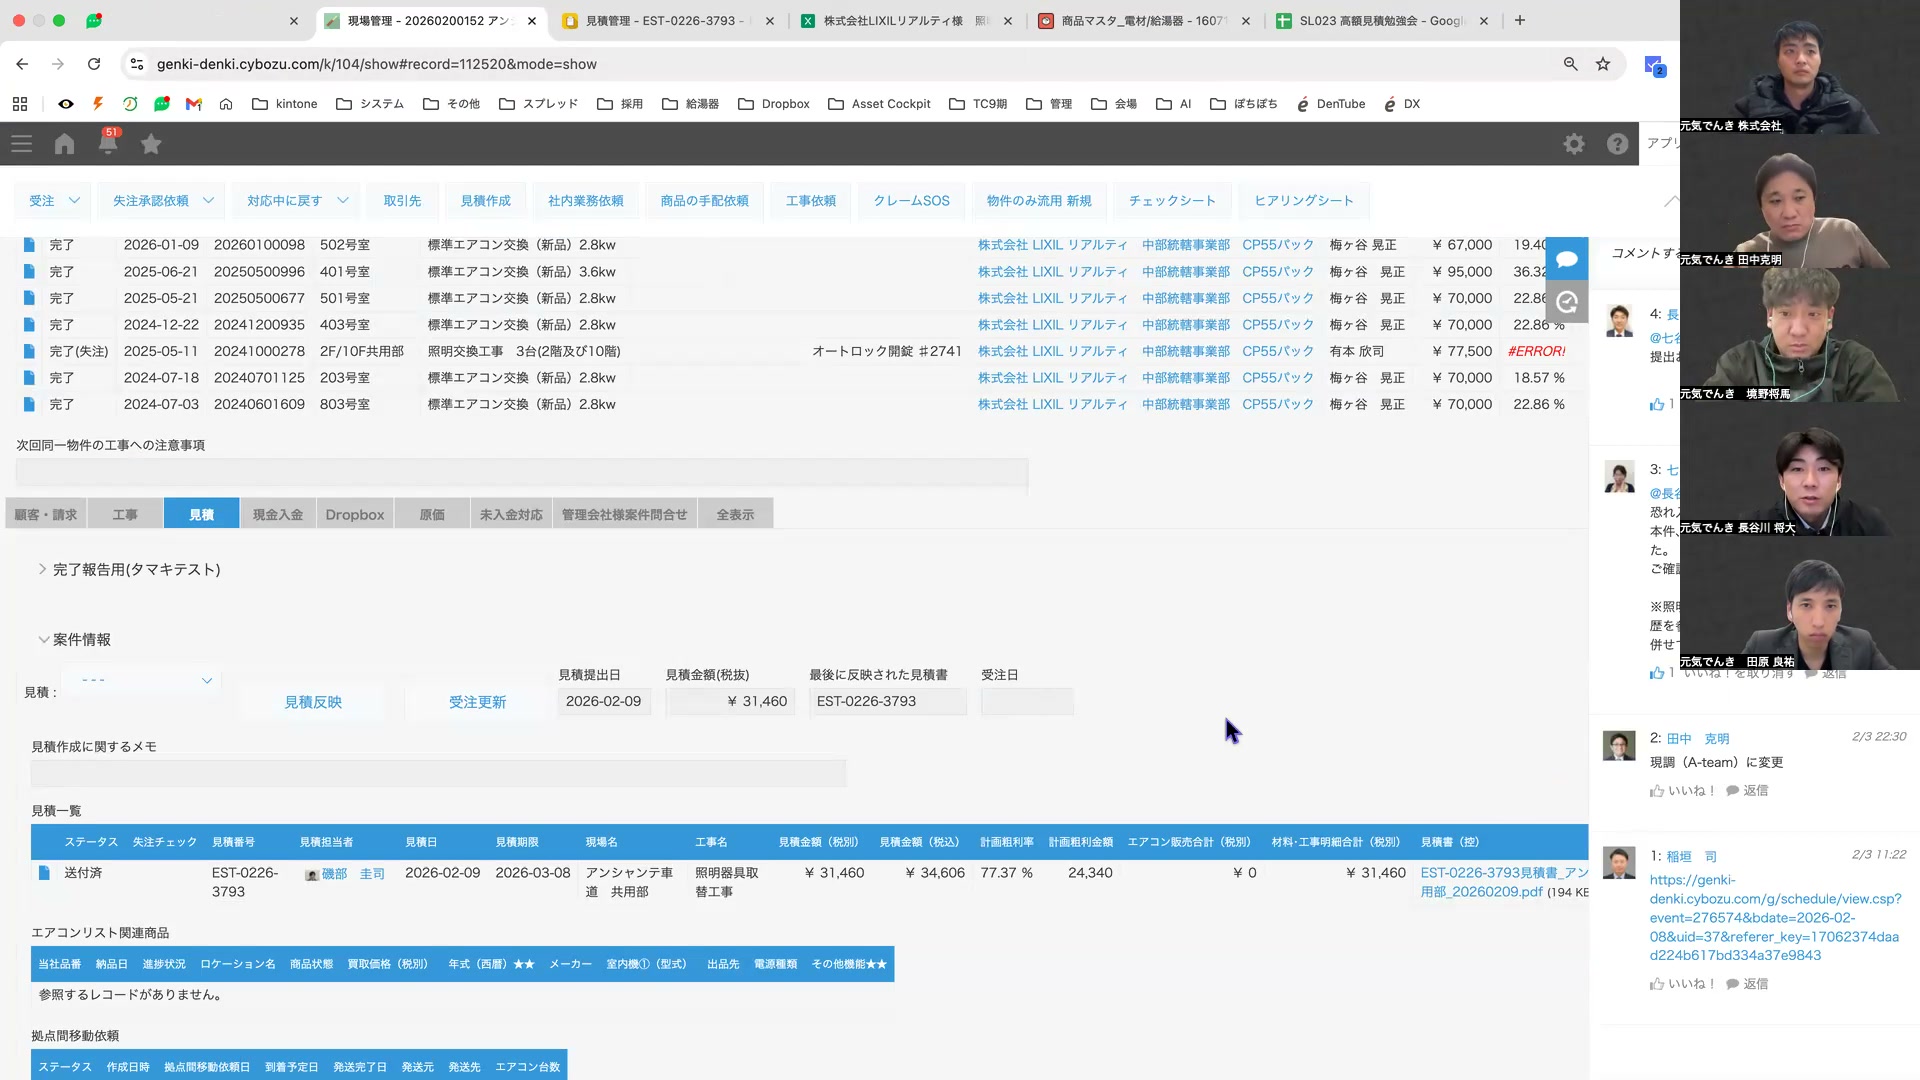Open the lightning bolt bookmark icon

[x=98, y=104]
